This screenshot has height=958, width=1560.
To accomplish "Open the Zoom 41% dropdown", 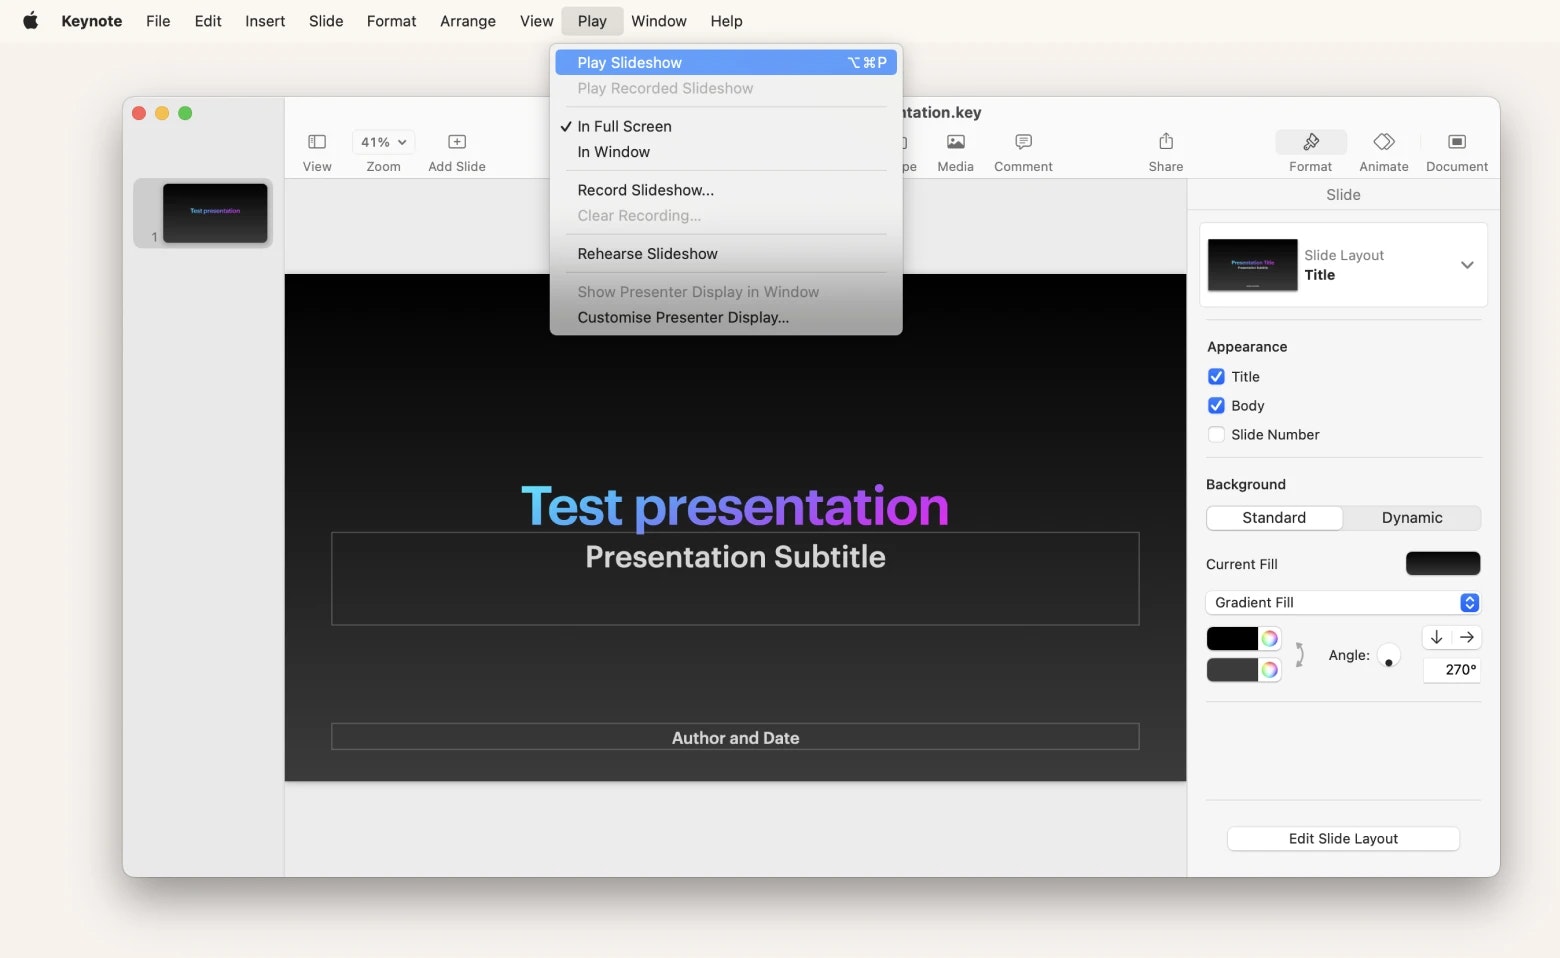I will (383, 142).
